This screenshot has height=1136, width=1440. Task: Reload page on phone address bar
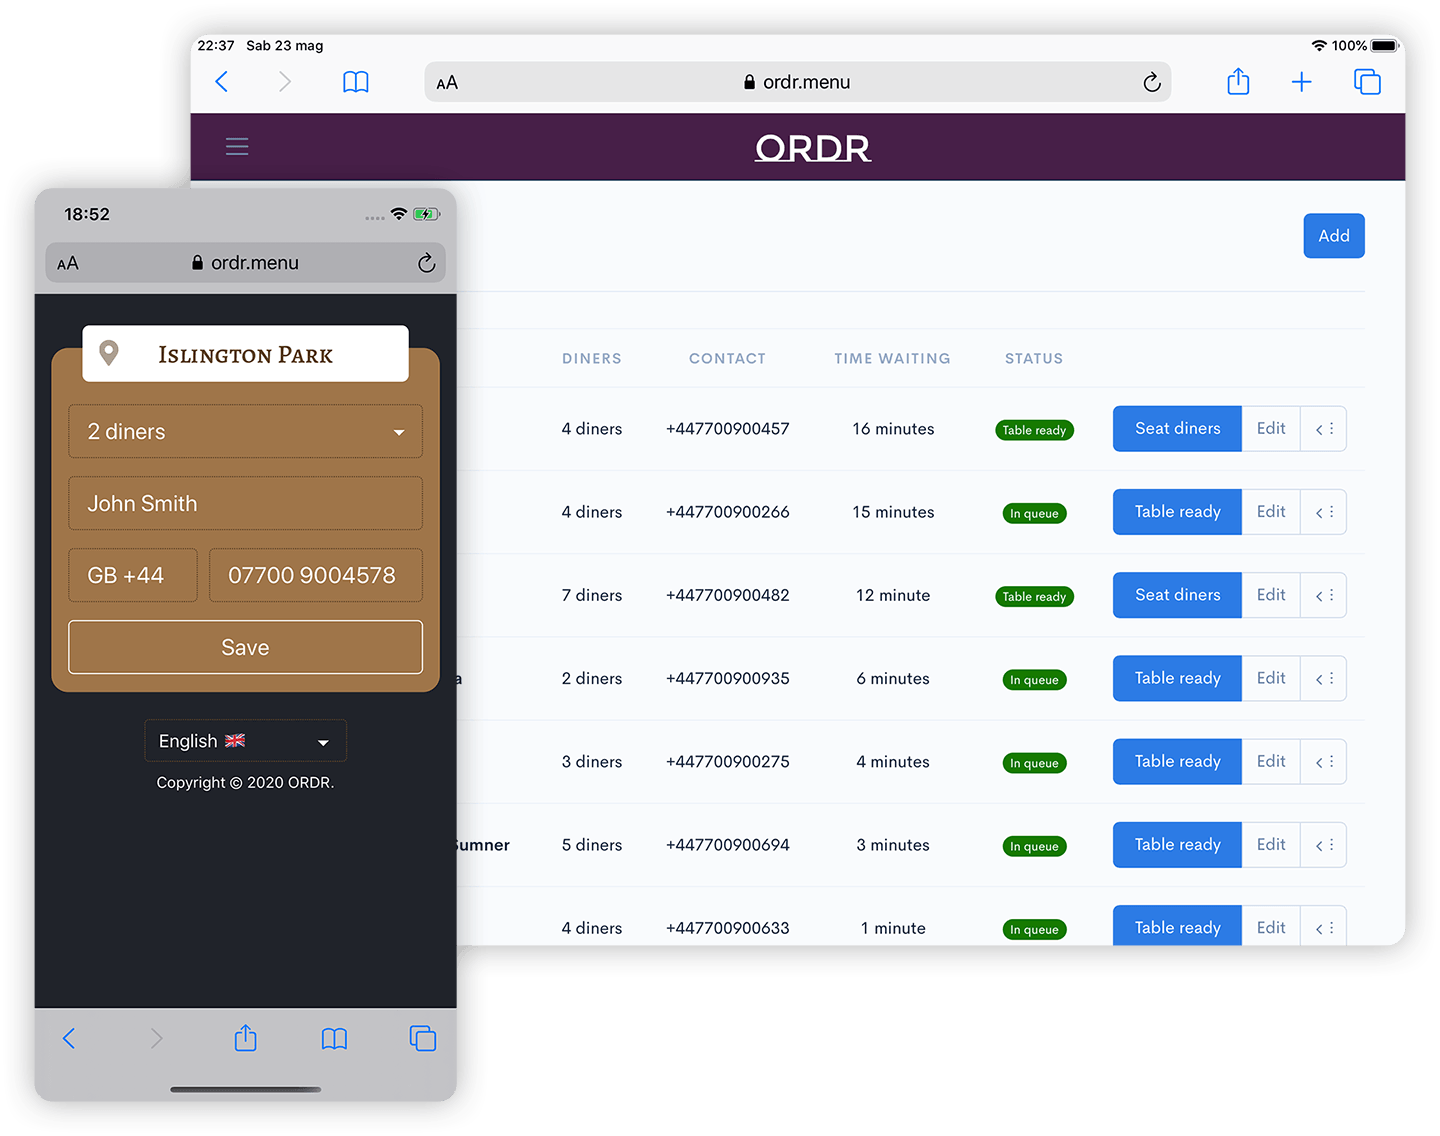tap(426, 263)
